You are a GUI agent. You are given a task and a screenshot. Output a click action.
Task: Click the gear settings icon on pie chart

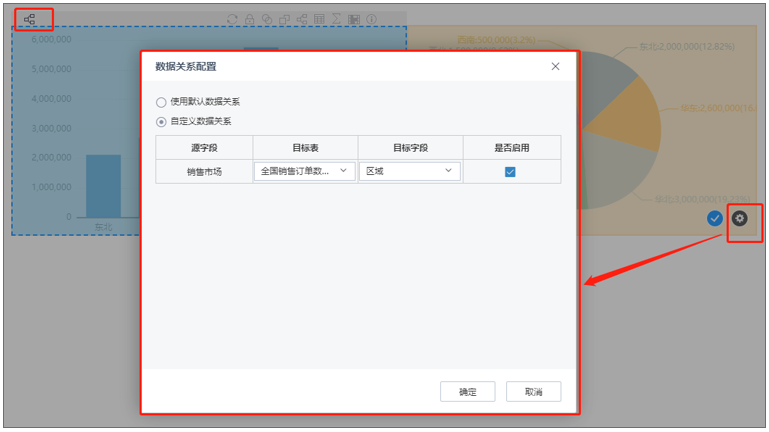[740, 218]
